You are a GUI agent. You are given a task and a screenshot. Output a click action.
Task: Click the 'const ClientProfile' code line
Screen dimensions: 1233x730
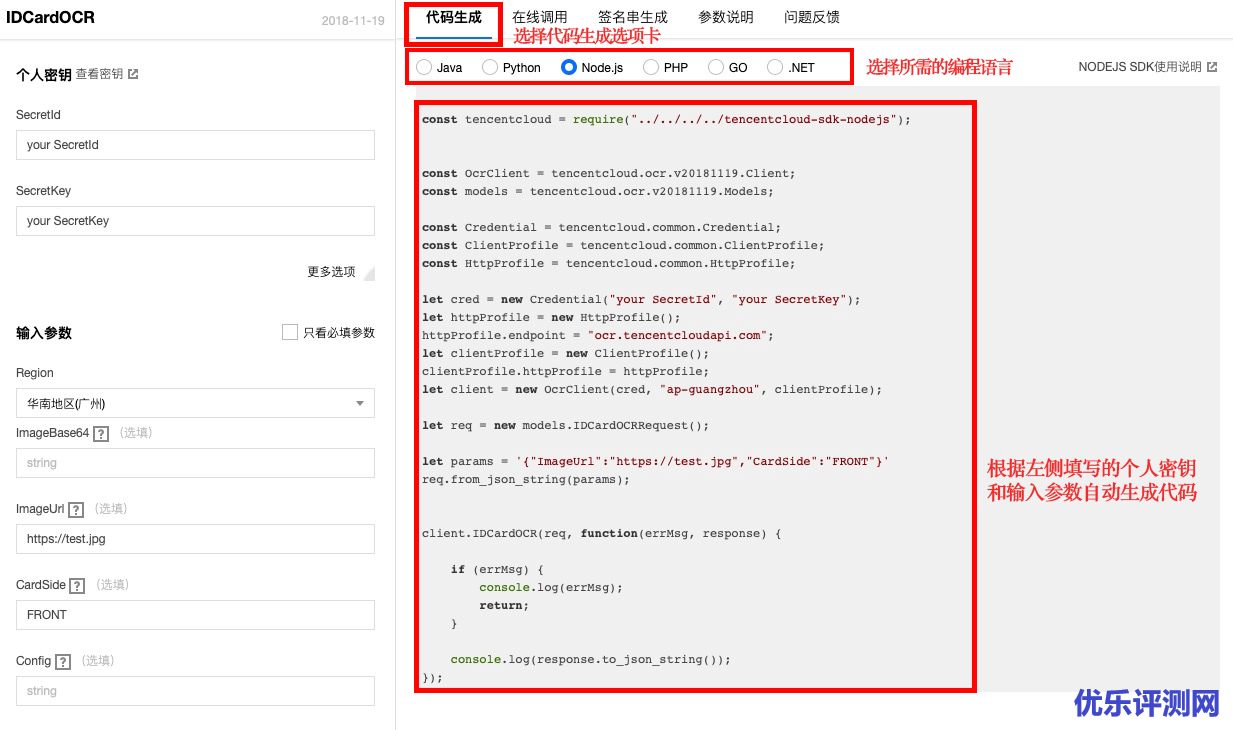pyautogui.click(x=624, y=245)
